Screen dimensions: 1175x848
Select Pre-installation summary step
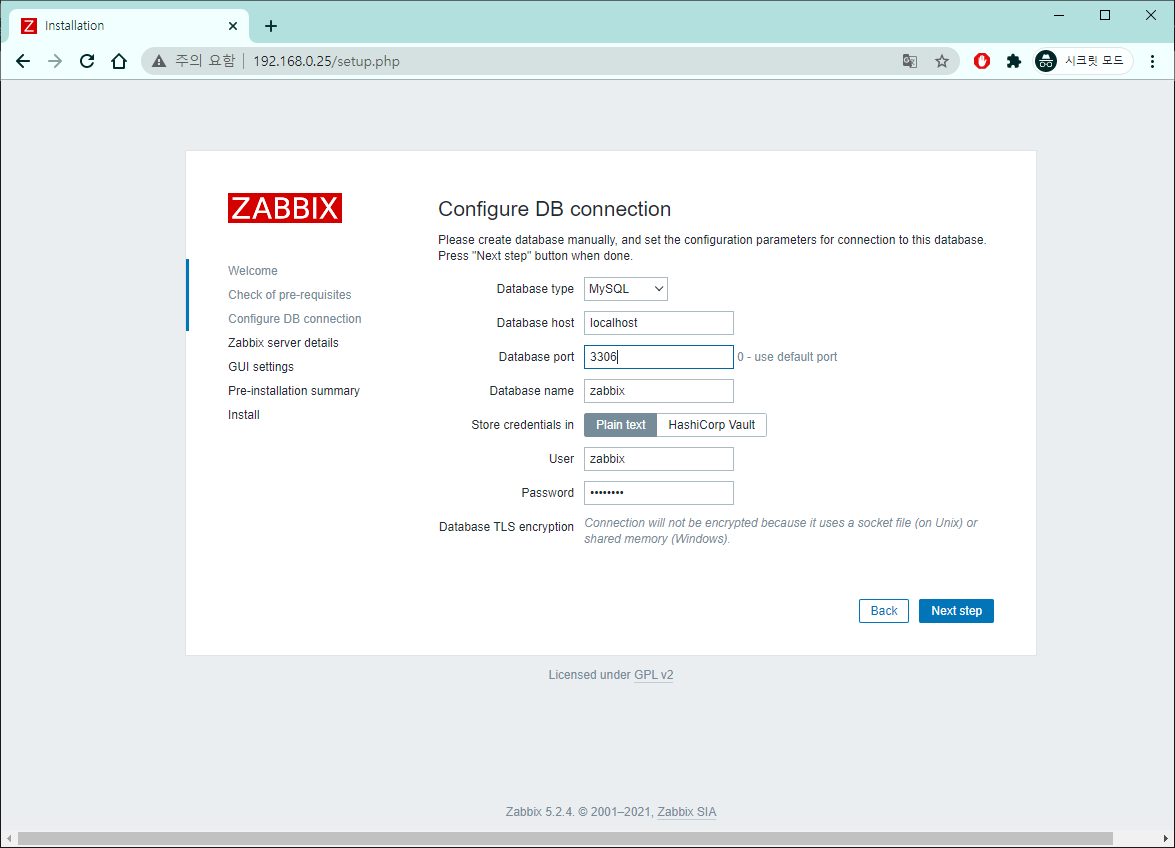294,391
